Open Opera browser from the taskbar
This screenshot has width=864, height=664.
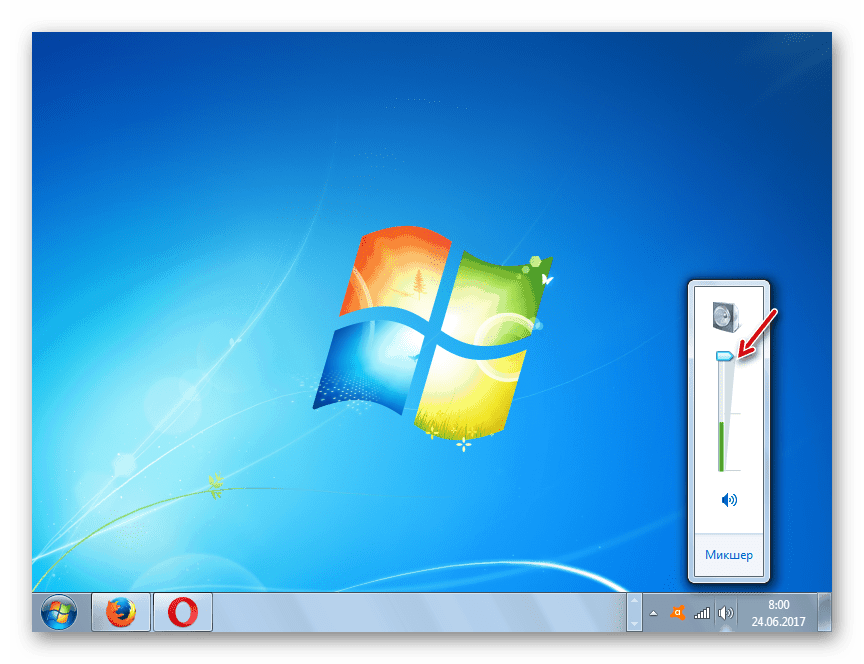pyautogui.click(x=182, y=611)
